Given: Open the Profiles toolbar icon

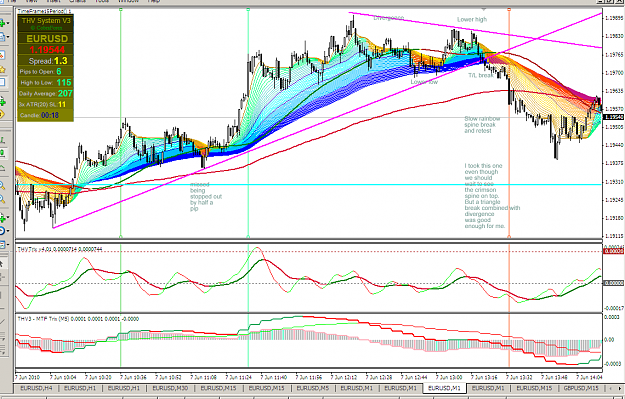Looking at the screenshot, I should point(2,37).
